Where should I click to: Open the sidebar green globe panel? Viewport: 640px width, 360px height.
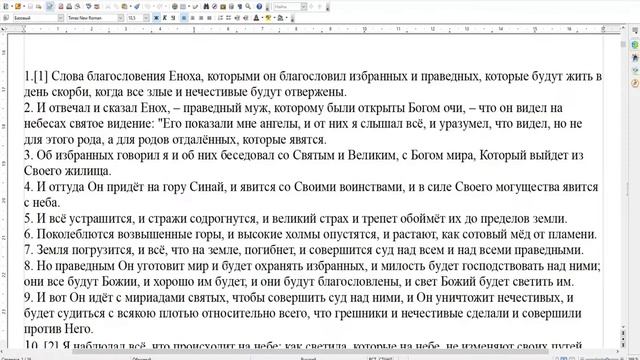[x=635, y=44]
